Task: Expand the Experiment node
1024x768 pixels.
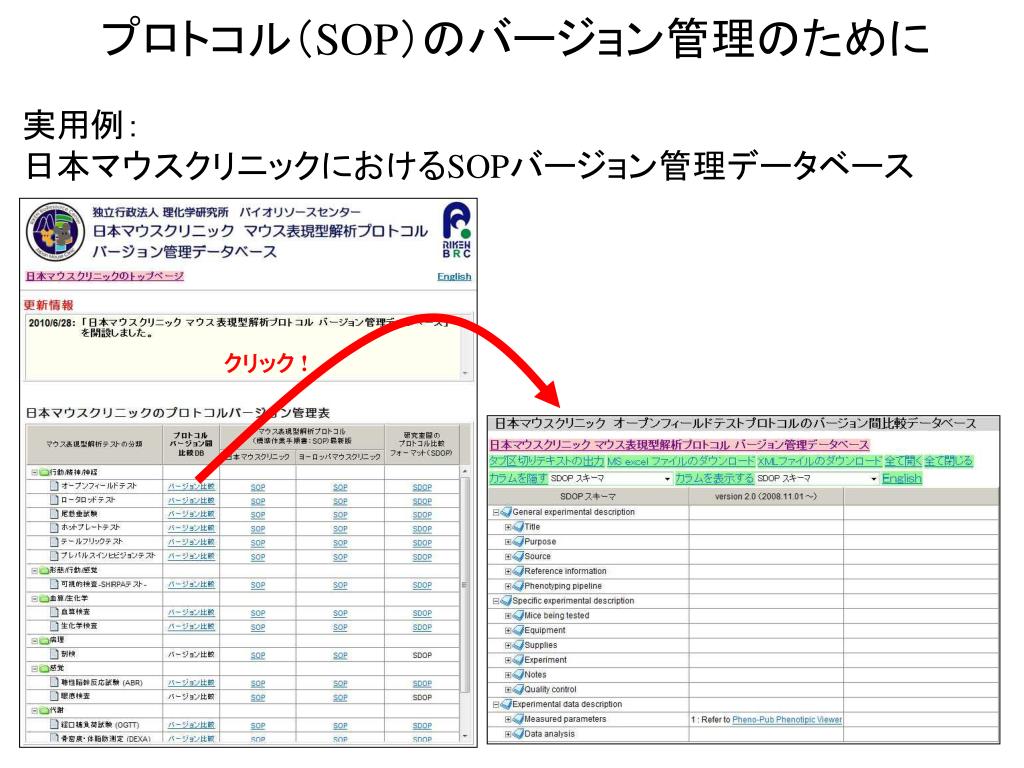Action: tap(508, 660)
